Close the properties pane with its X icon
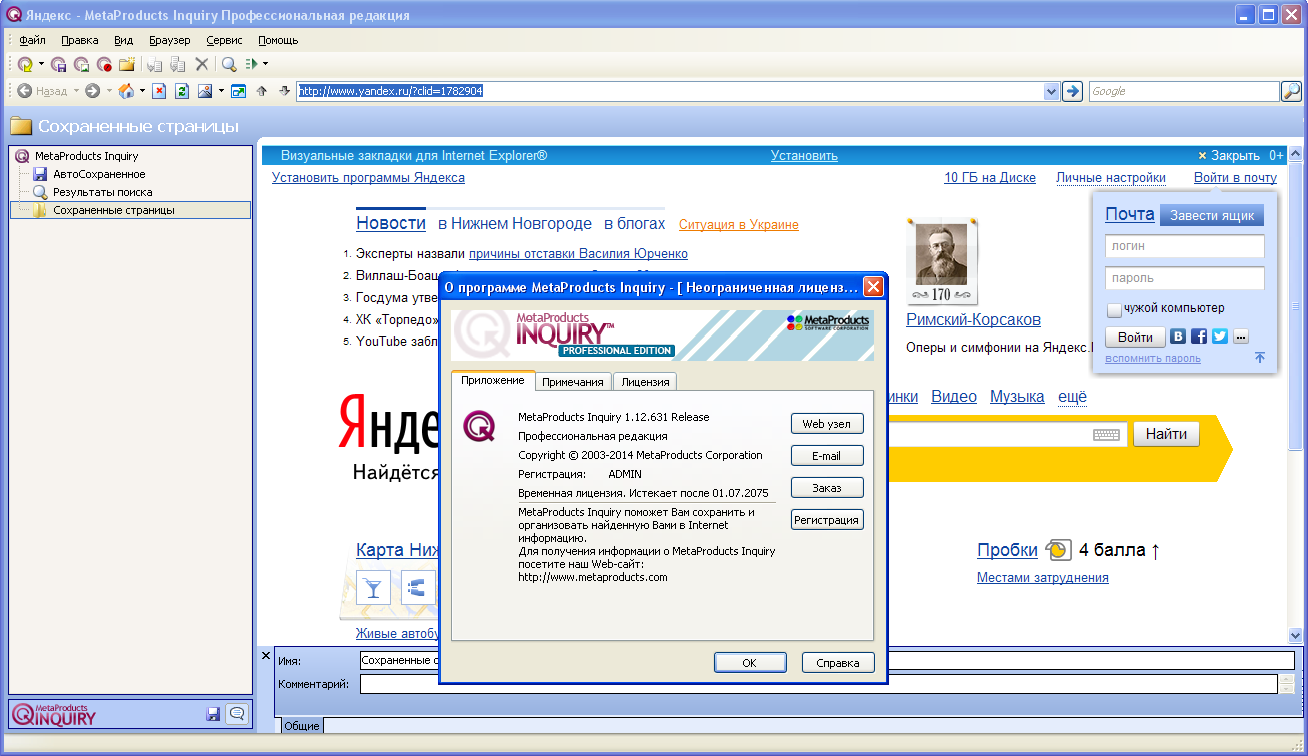1308x756 pixels. coord(266,656)
